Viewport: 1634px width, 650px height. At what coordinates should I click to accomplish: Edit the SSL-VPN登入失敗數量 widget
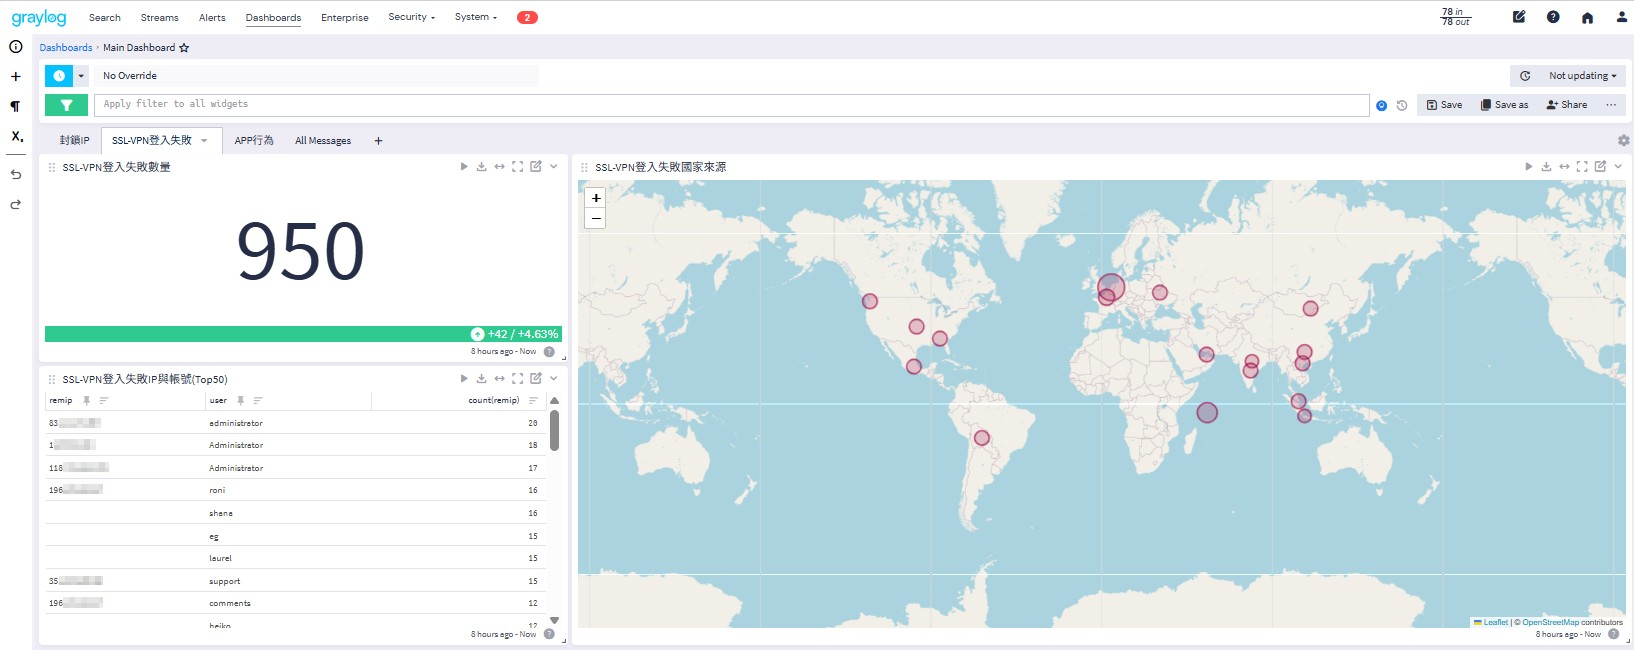536,167
